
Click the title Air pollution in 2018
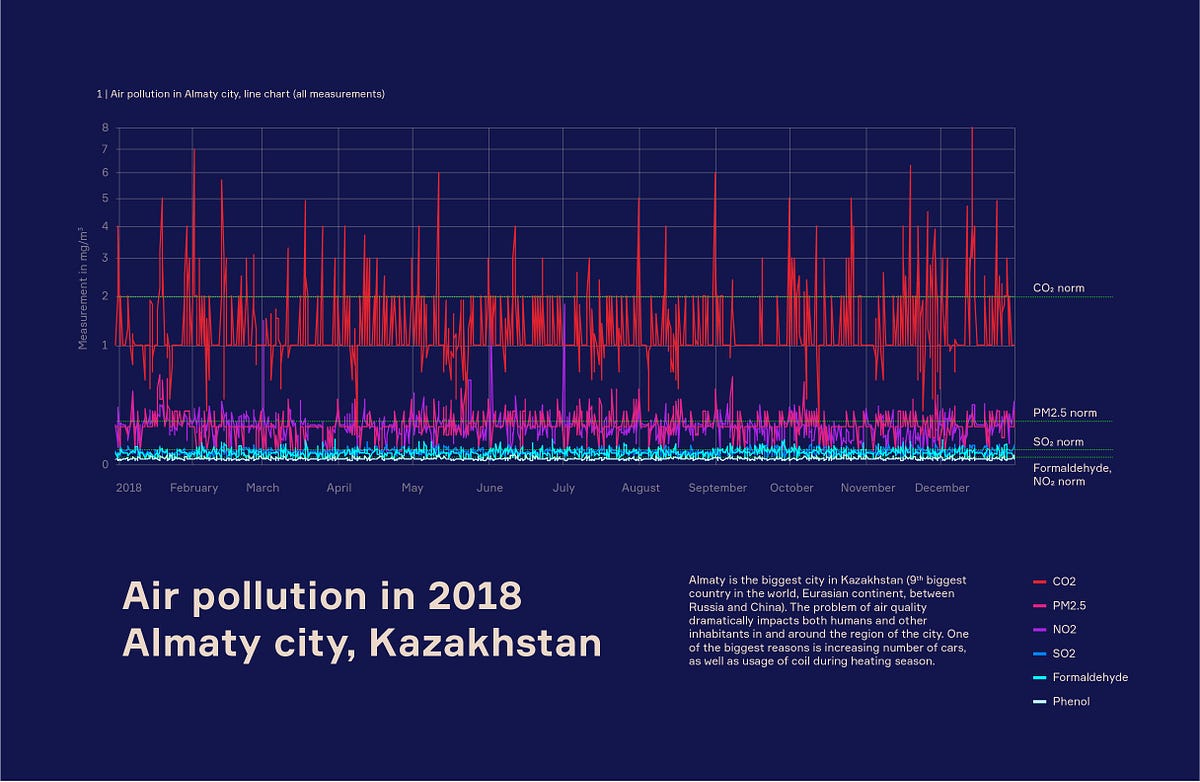click(x=321, y=596)
